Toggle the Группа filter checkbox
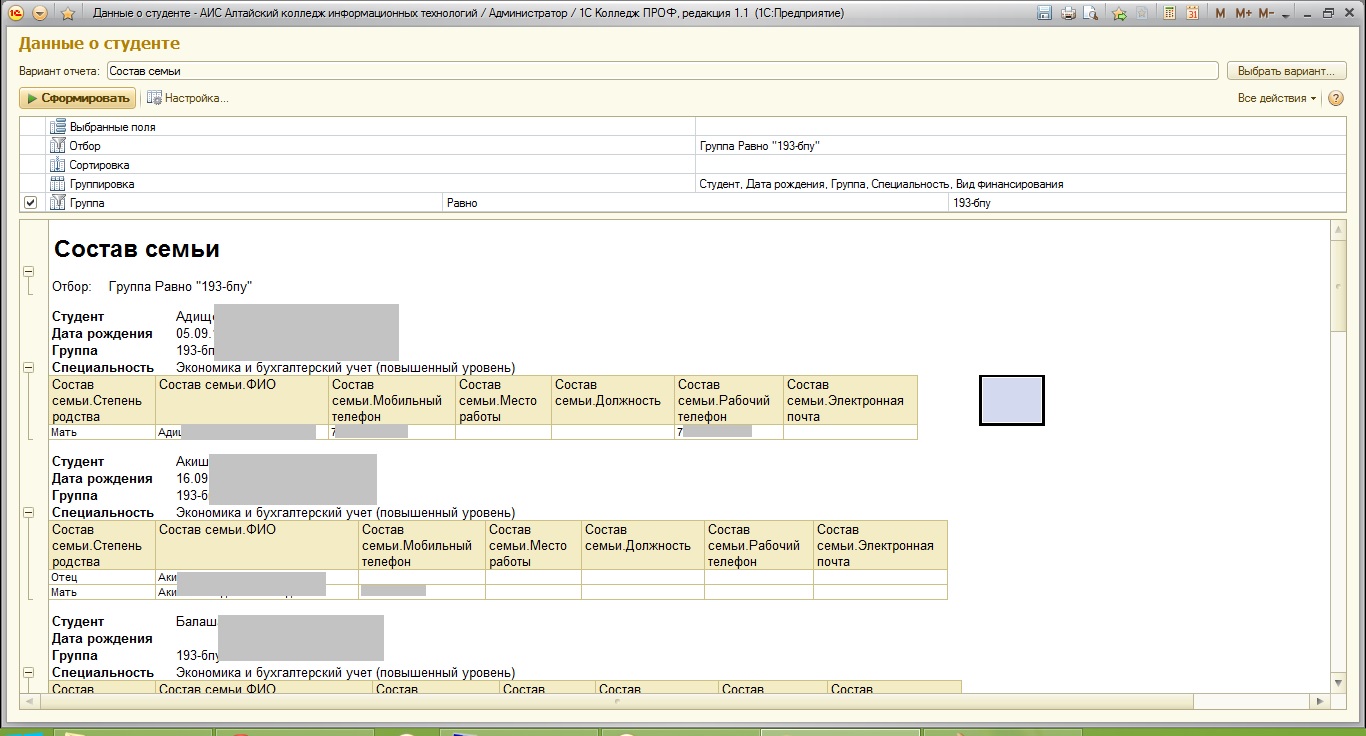Viewport: 1366px width, 736px height. pos(30,203)
